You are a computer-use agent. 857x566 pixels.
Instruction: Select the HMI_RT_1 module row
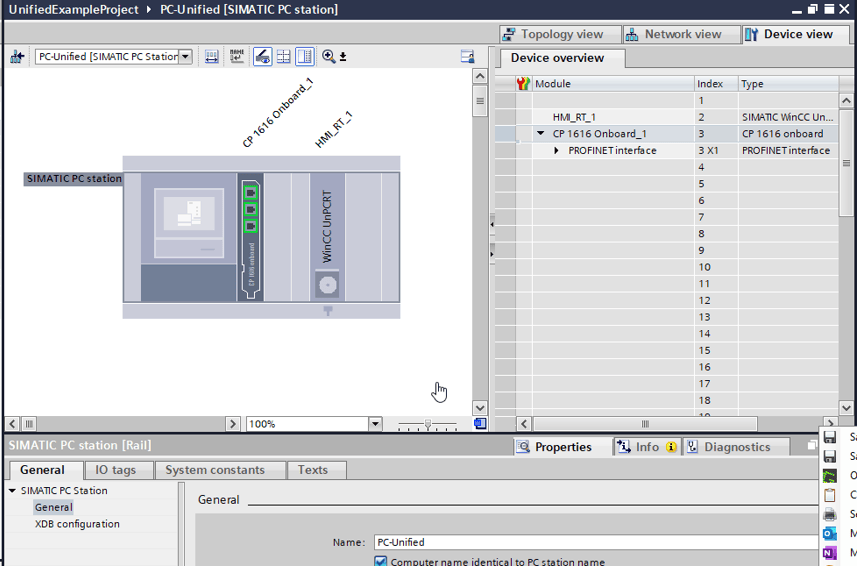[666, 117]
